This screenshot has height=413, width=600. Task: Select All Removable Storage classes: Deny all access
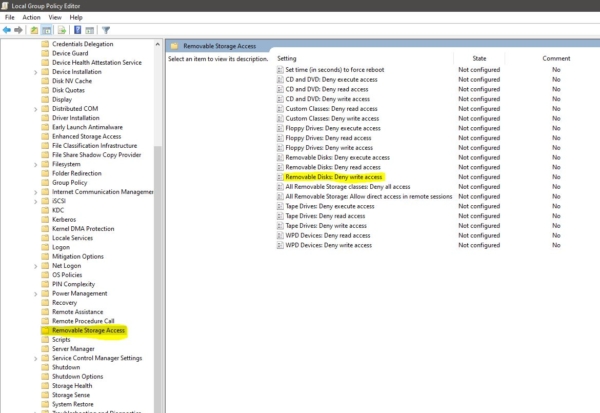tap(348, 187)
